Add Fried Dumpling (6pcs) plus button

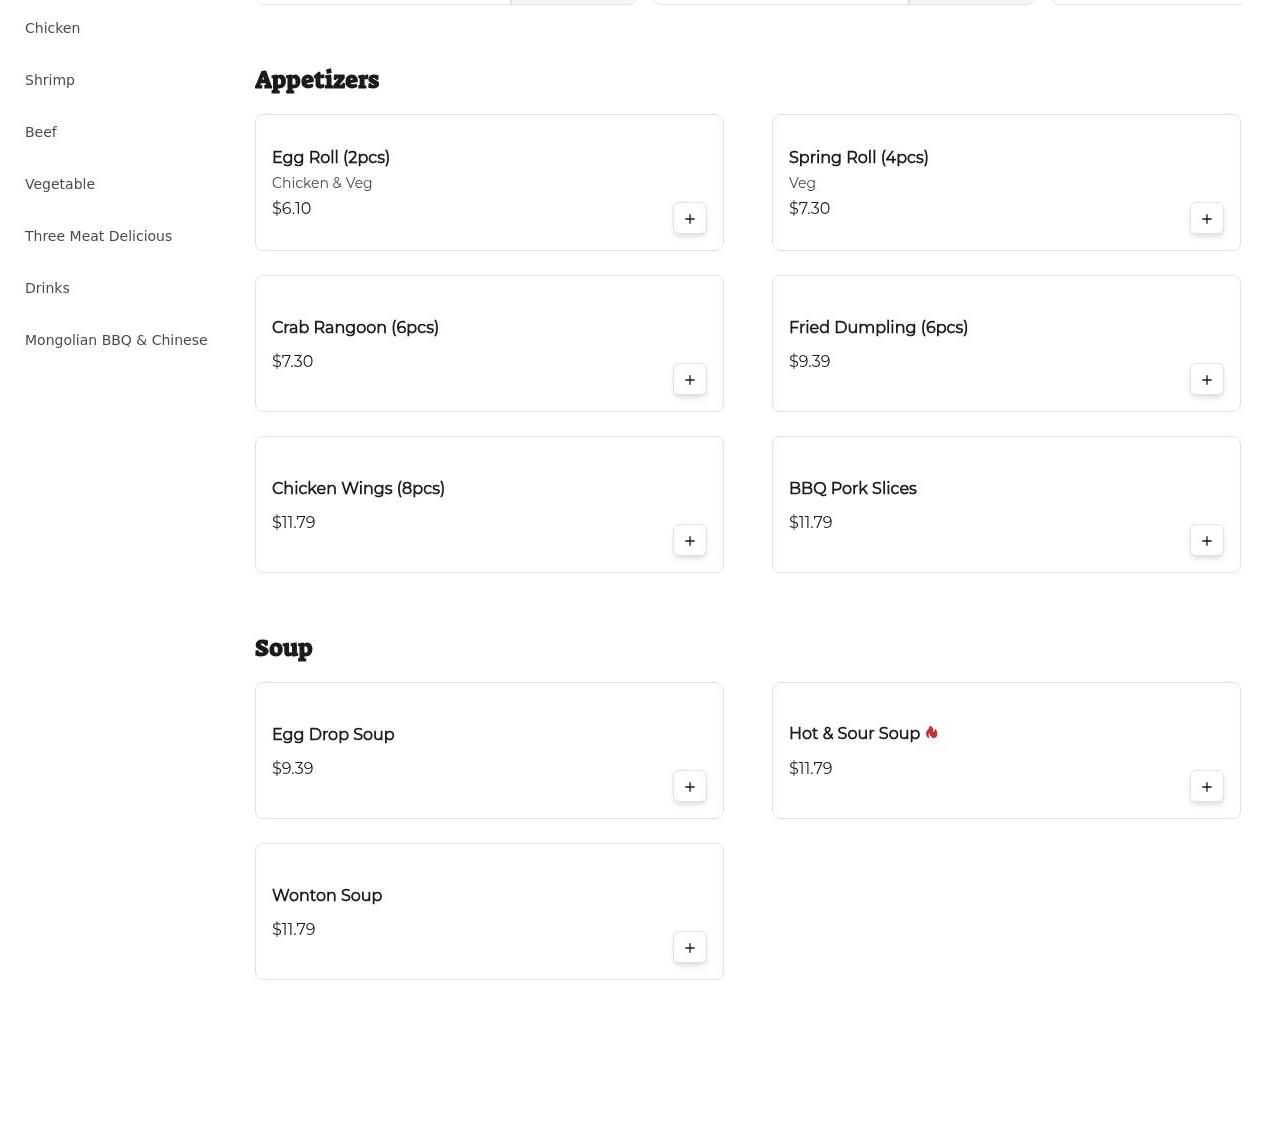pyautogui.click(x=1207, y=380)
